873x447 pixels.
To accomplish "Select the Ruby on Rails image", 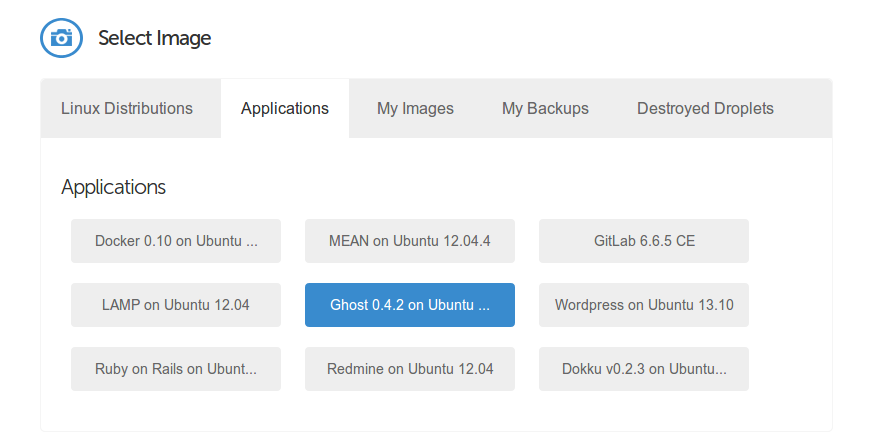I will [x=176, y=369].
